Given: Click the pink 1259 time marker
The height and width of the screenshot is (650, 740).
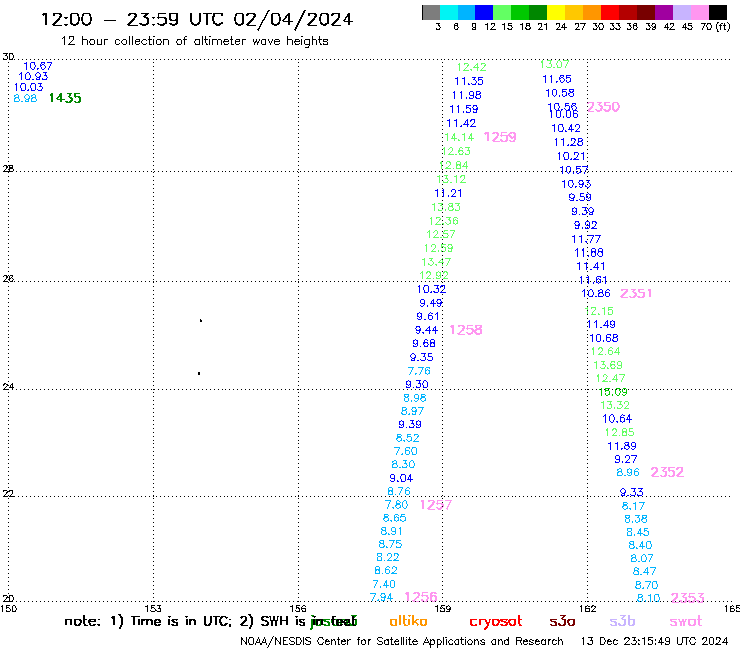Looking at the screenshot, I should click(500, 137).
